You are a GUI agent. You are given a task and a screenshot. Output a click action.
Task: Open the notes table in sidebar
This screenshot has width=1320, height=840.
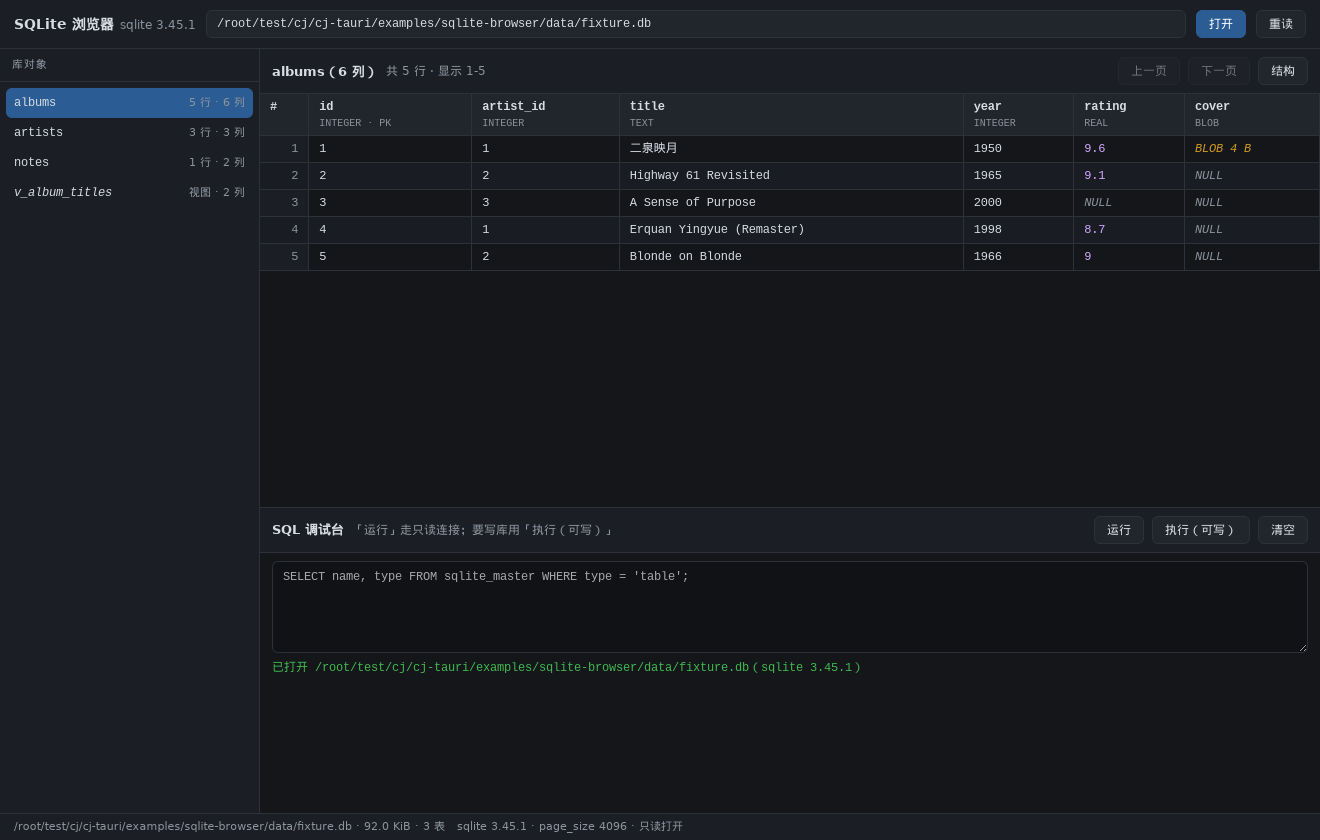(x=129, y=163)
